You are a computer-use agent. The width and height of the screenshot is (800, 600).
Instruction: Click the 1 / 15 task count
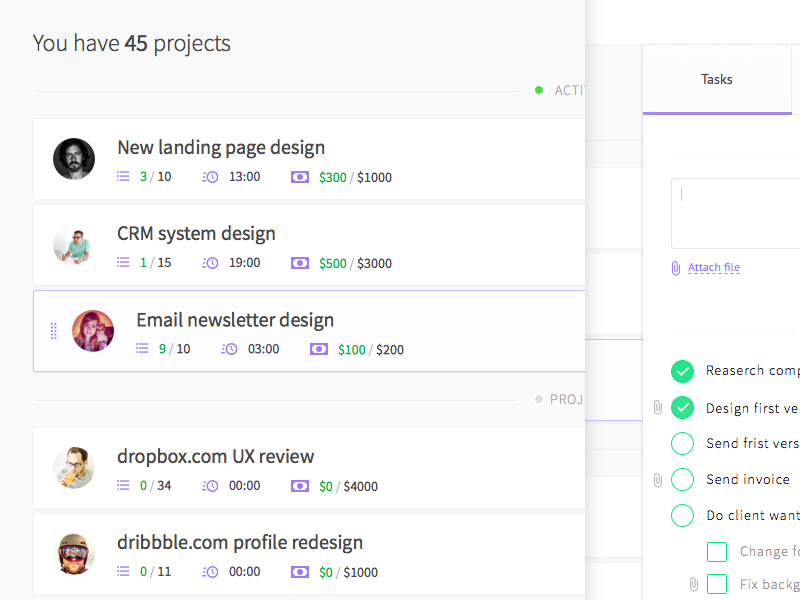[156, 262]
